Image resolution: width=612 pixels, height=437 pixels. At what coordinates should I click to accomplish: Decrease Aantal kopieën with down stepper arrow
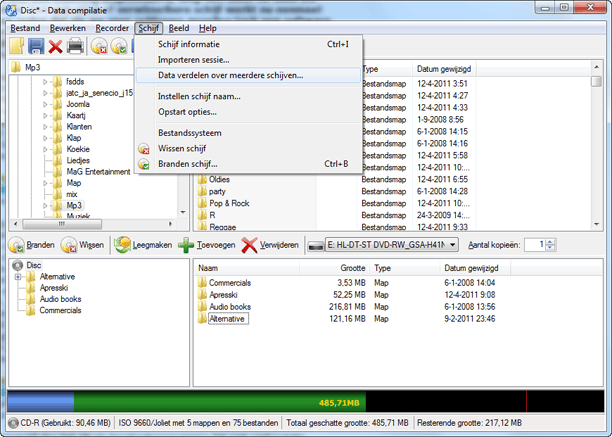550,248
